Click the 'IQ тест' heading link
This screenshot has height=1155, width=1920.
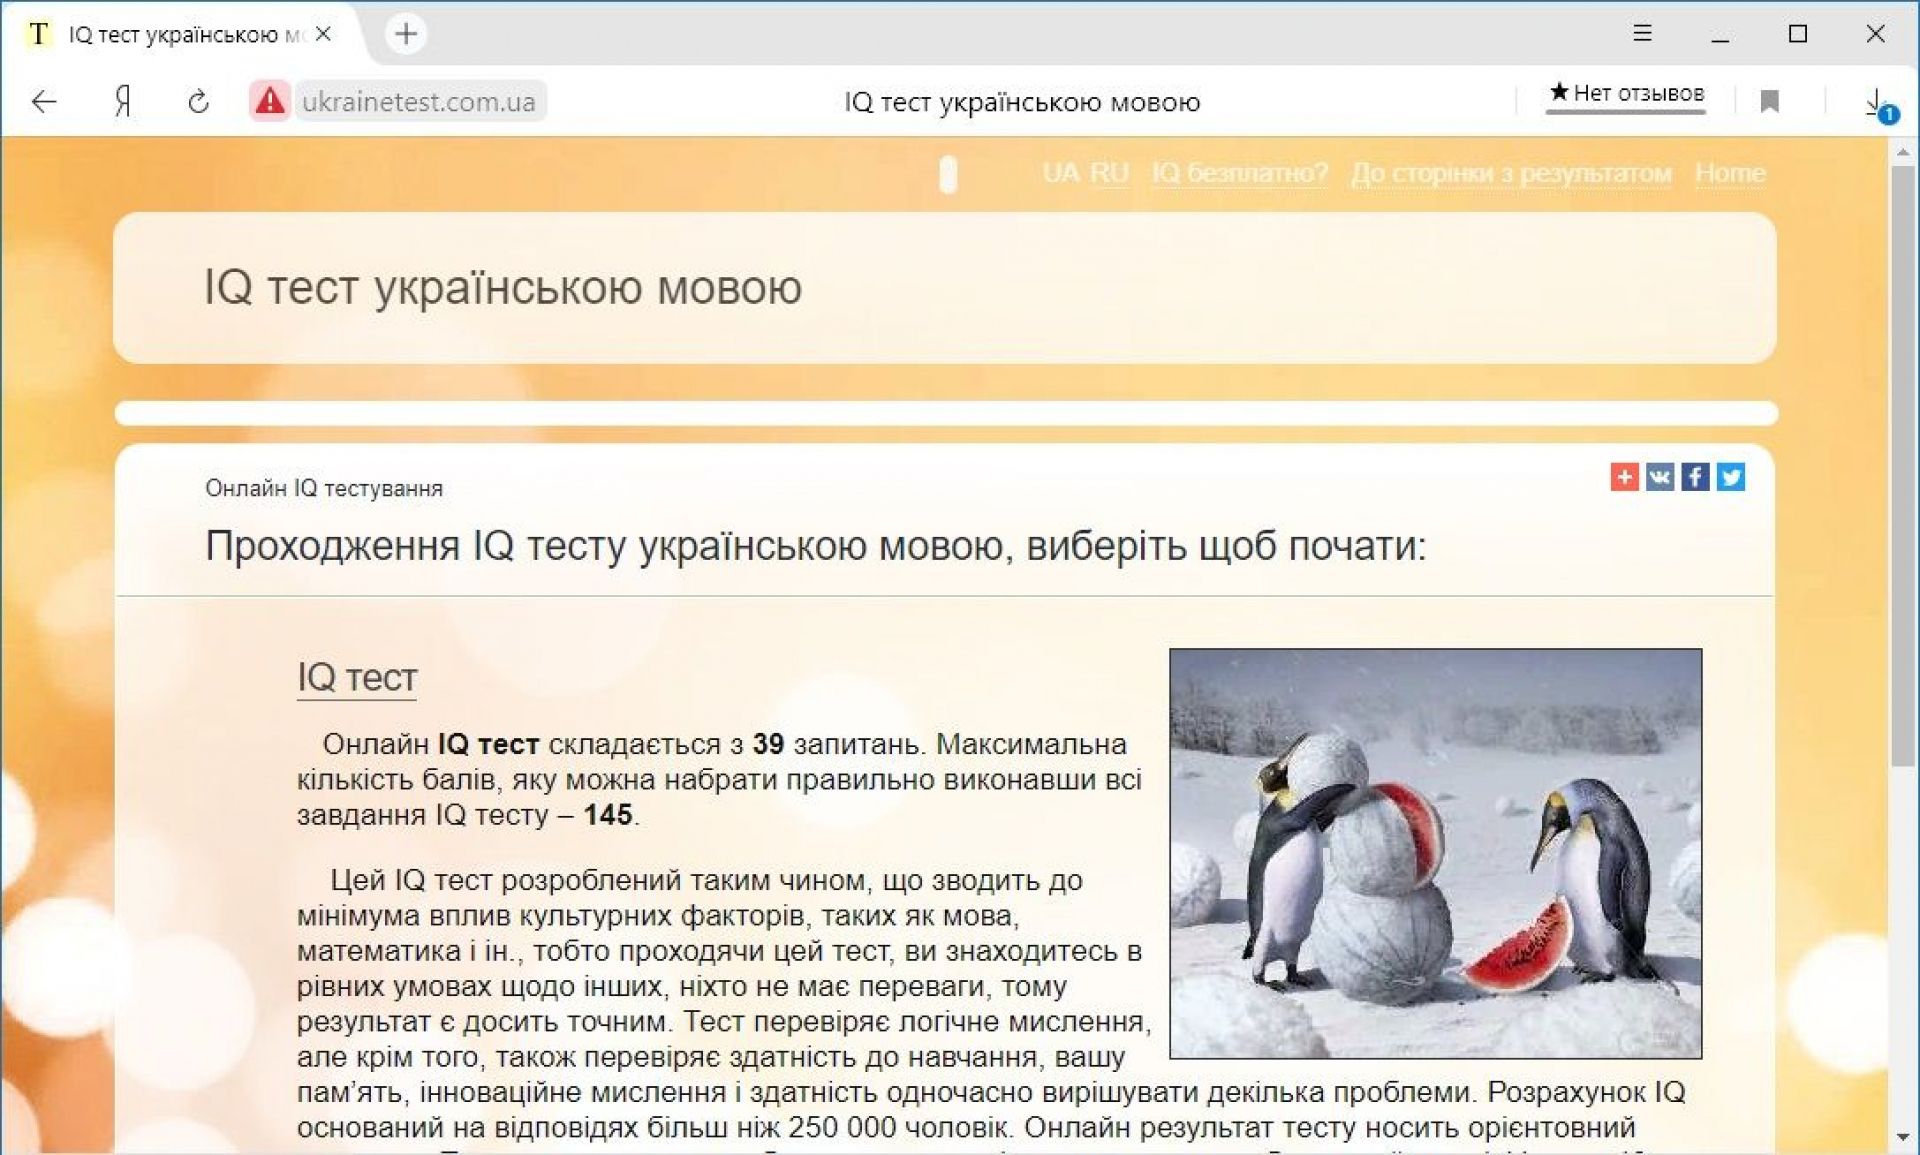[356, 678]
